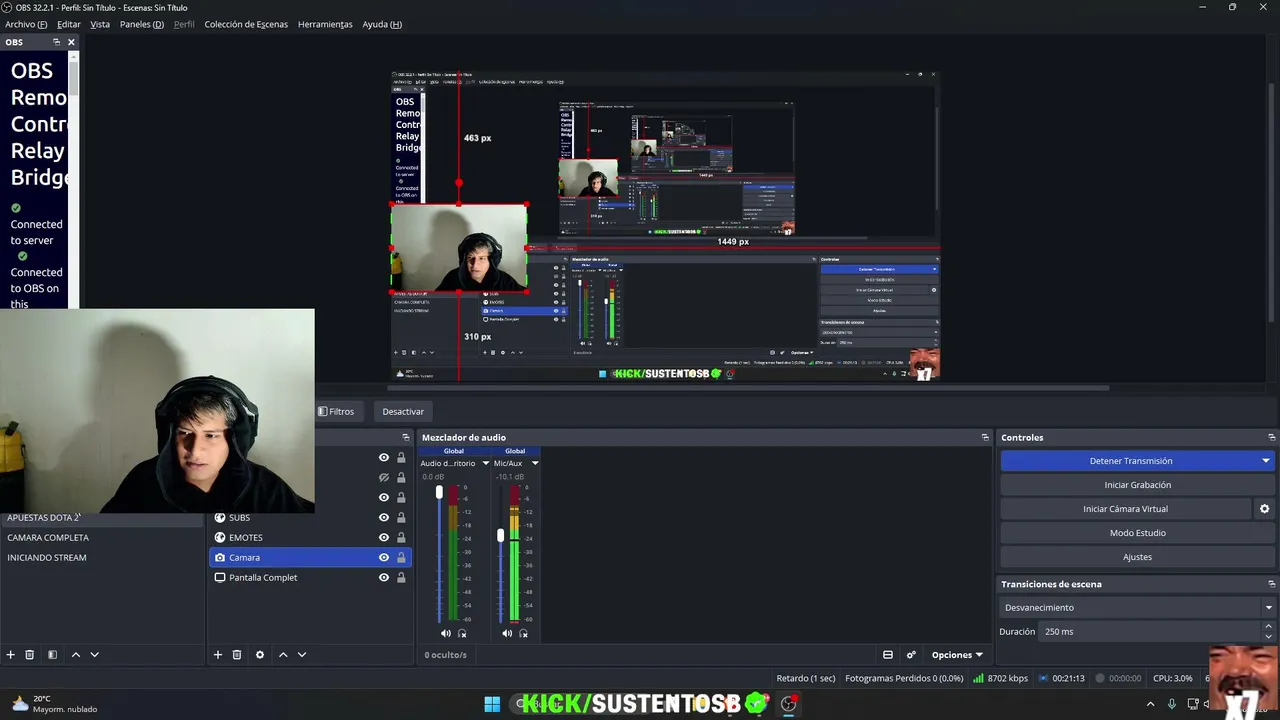Undock the Controles panel
1280x720 pixels.
point(1272,438)
